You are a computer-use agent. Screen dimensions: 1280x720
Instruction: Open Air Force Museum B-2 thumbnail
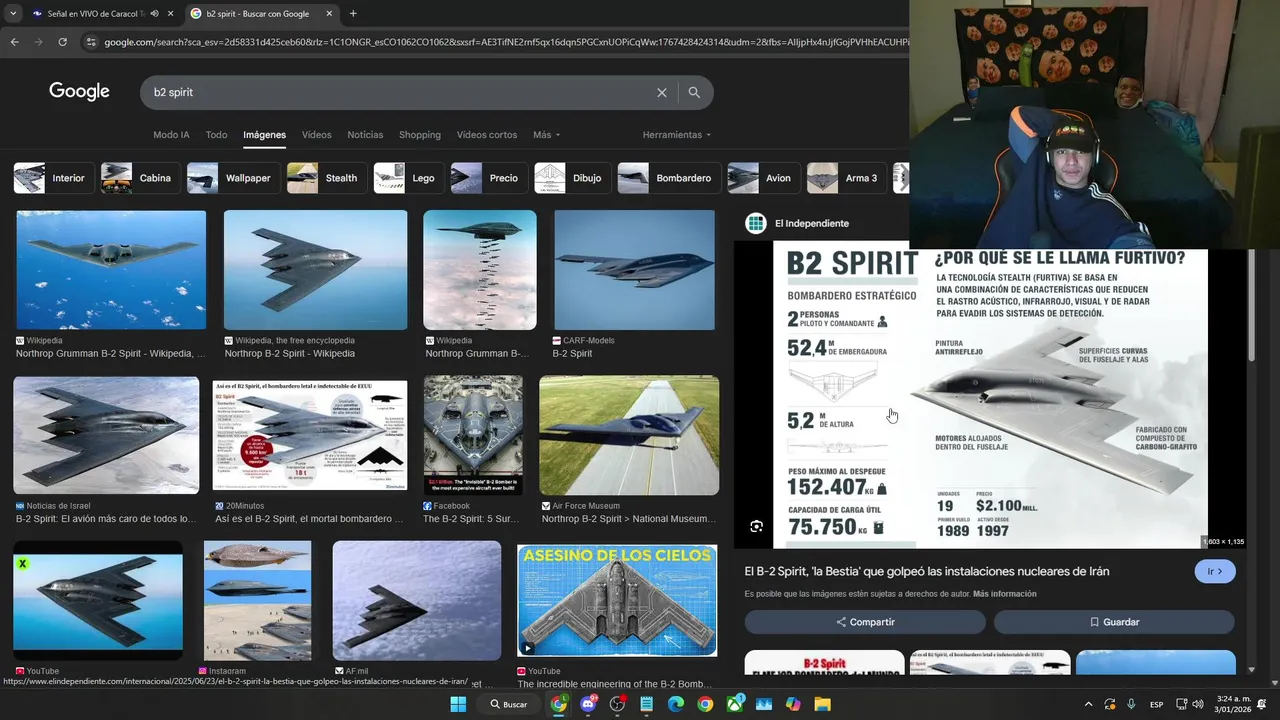click(629, 435)
